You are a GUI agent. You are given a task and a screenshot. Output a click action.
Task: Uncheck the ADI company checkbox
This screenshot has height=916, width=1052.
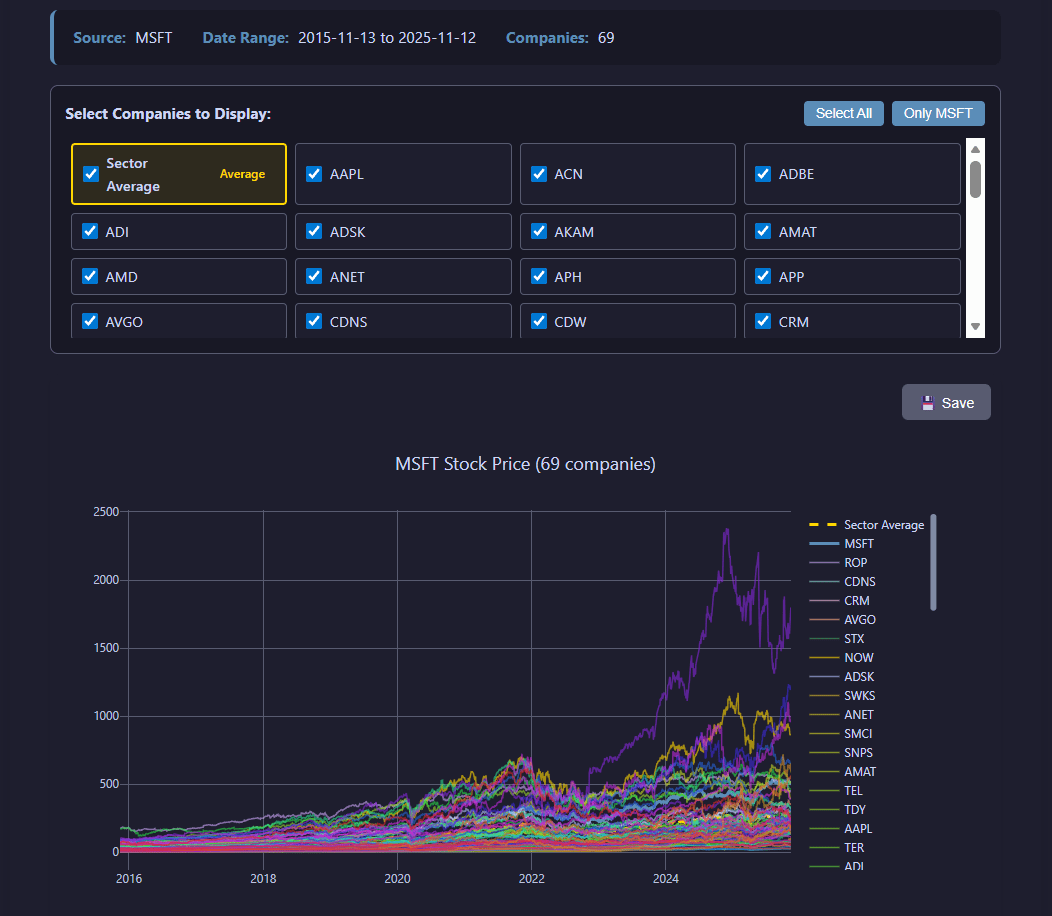coord(90,232)
